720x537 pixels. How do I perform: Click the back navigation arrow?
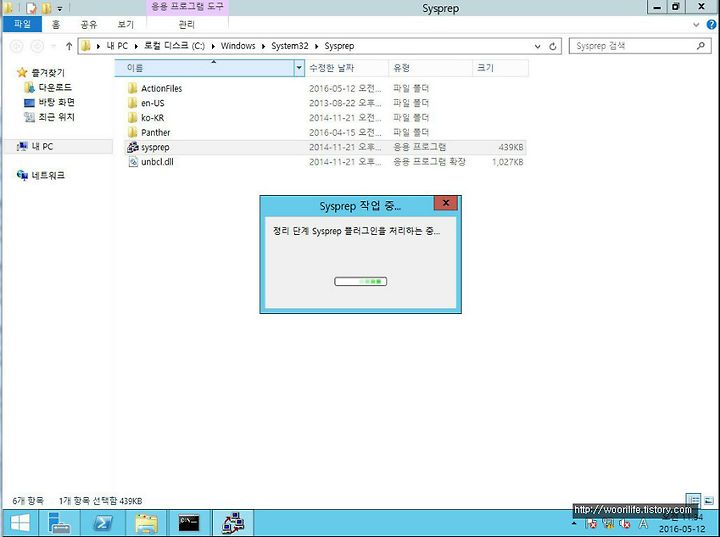[x=17, y=46]
